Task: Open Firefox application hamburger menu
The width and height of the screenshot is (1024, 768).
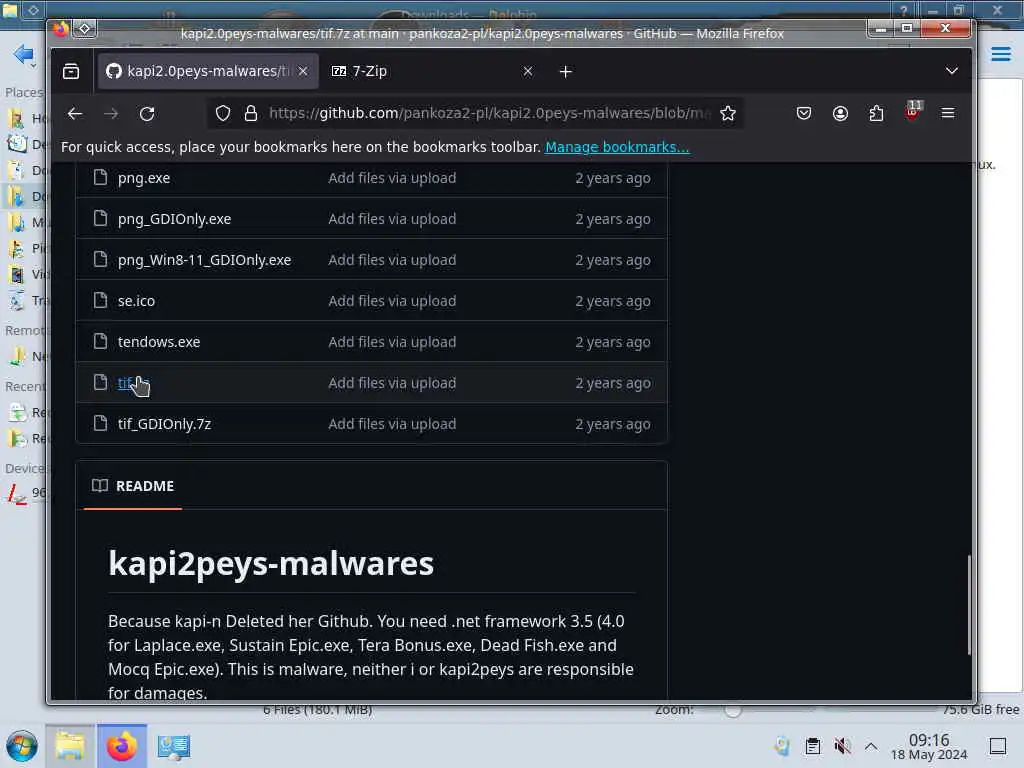Action: tap(948, 114)
